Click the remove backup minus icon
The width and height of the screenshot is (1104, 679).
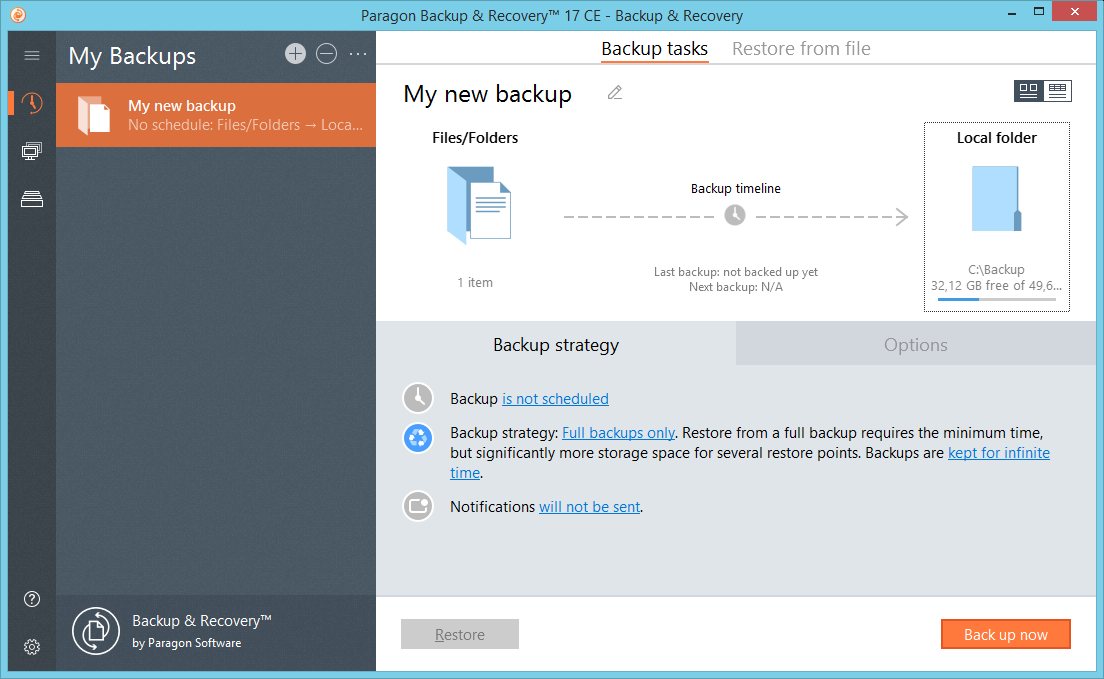327,55
